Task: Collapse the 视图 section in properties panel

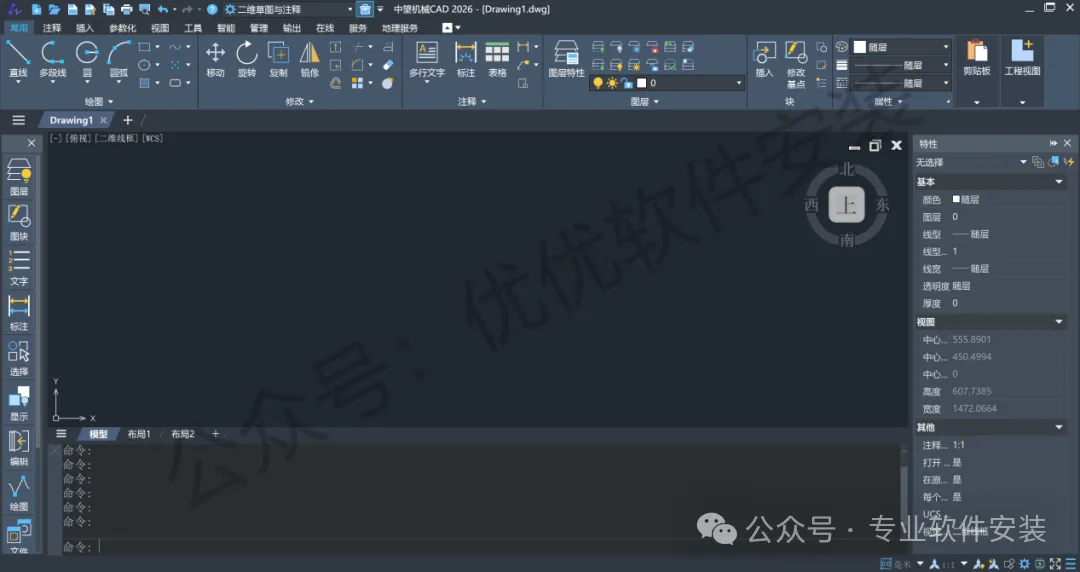Action: coord(1059,322)
